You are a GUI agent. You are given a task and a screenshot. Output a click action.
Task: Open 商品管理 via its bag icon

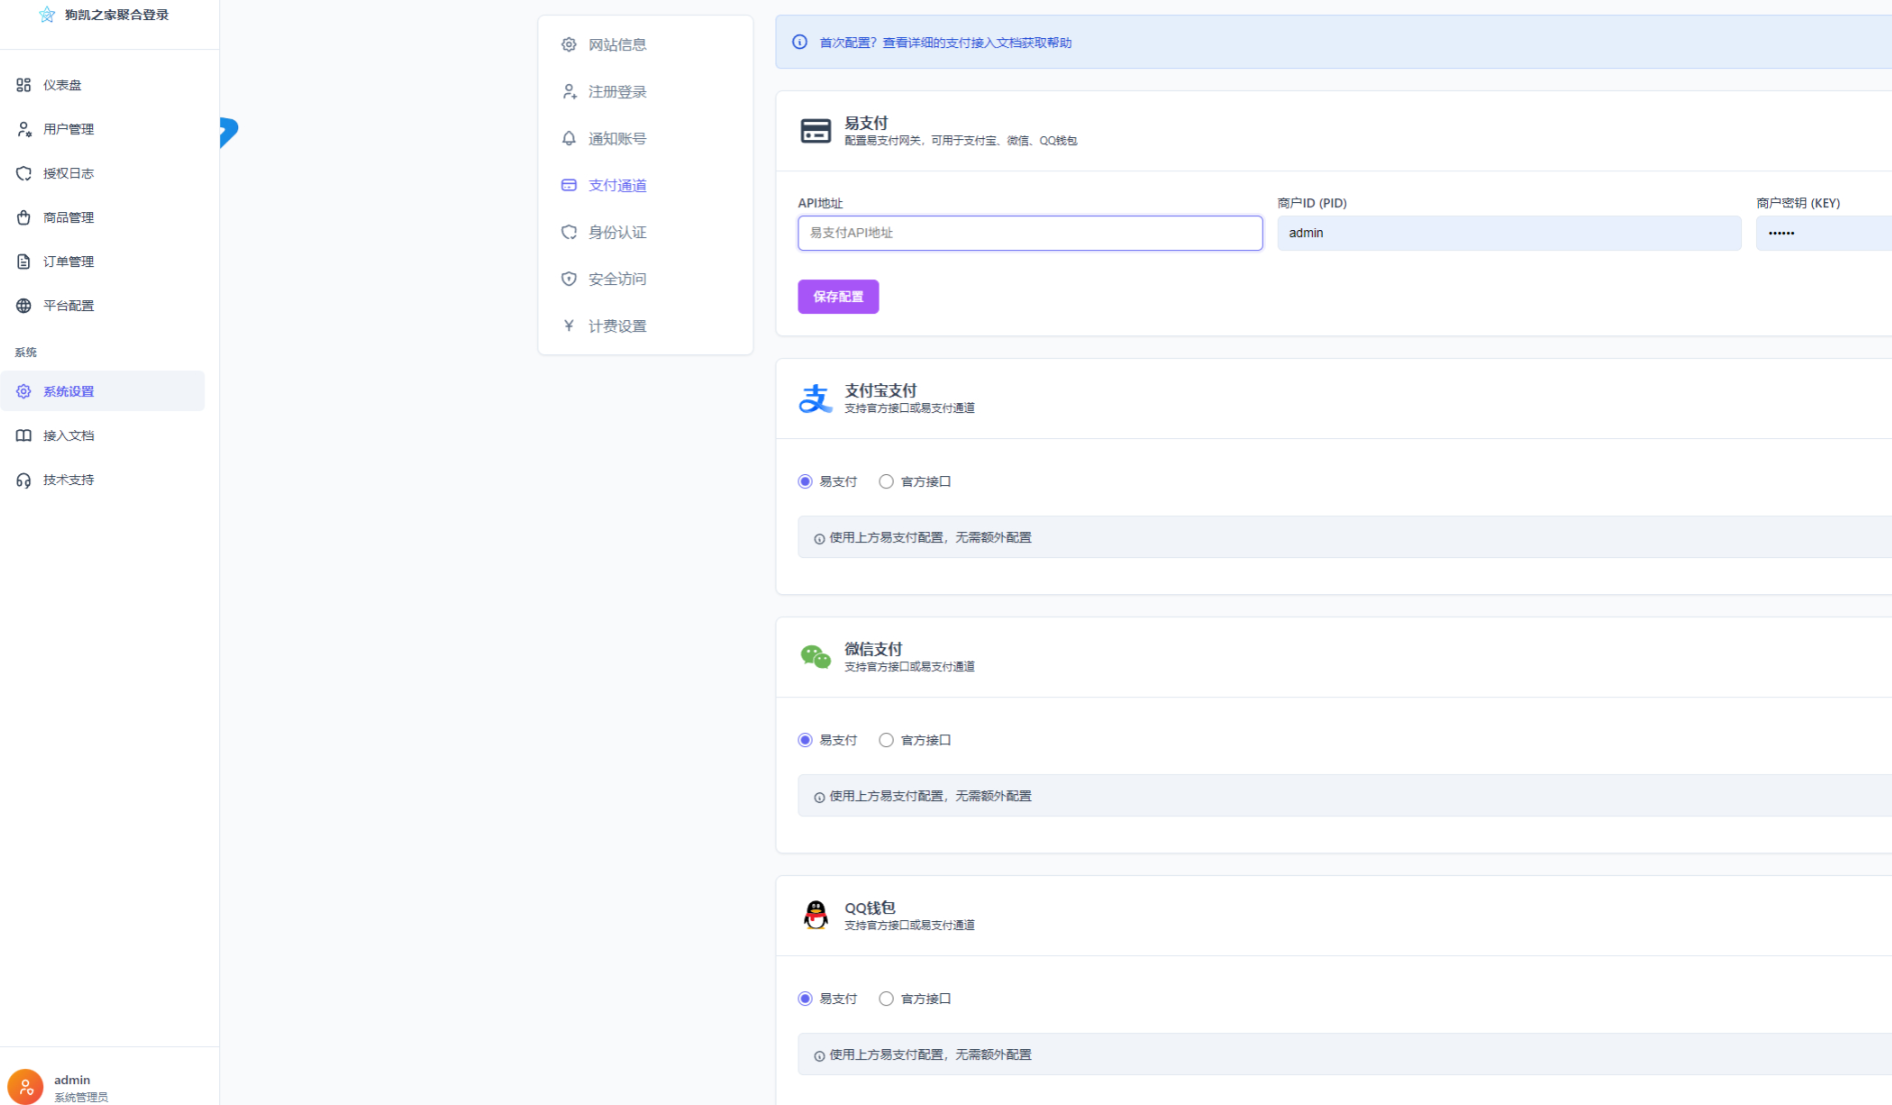[x=24, y=217]
